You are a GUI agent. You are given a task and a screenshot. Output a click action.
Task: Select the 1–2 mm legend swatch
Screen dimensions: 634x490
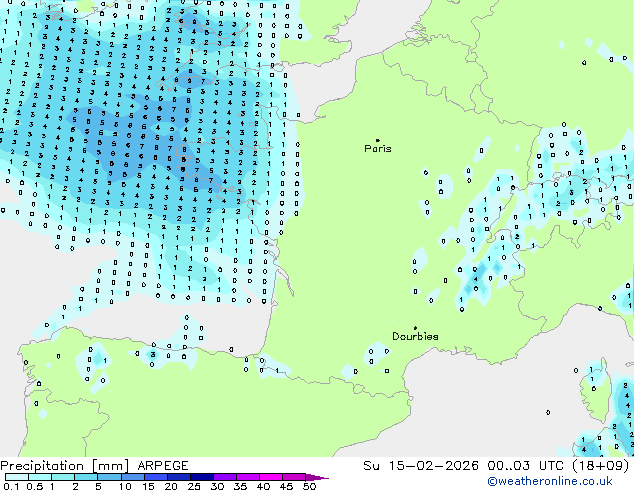pyautogui.click(x=63, y=477)
